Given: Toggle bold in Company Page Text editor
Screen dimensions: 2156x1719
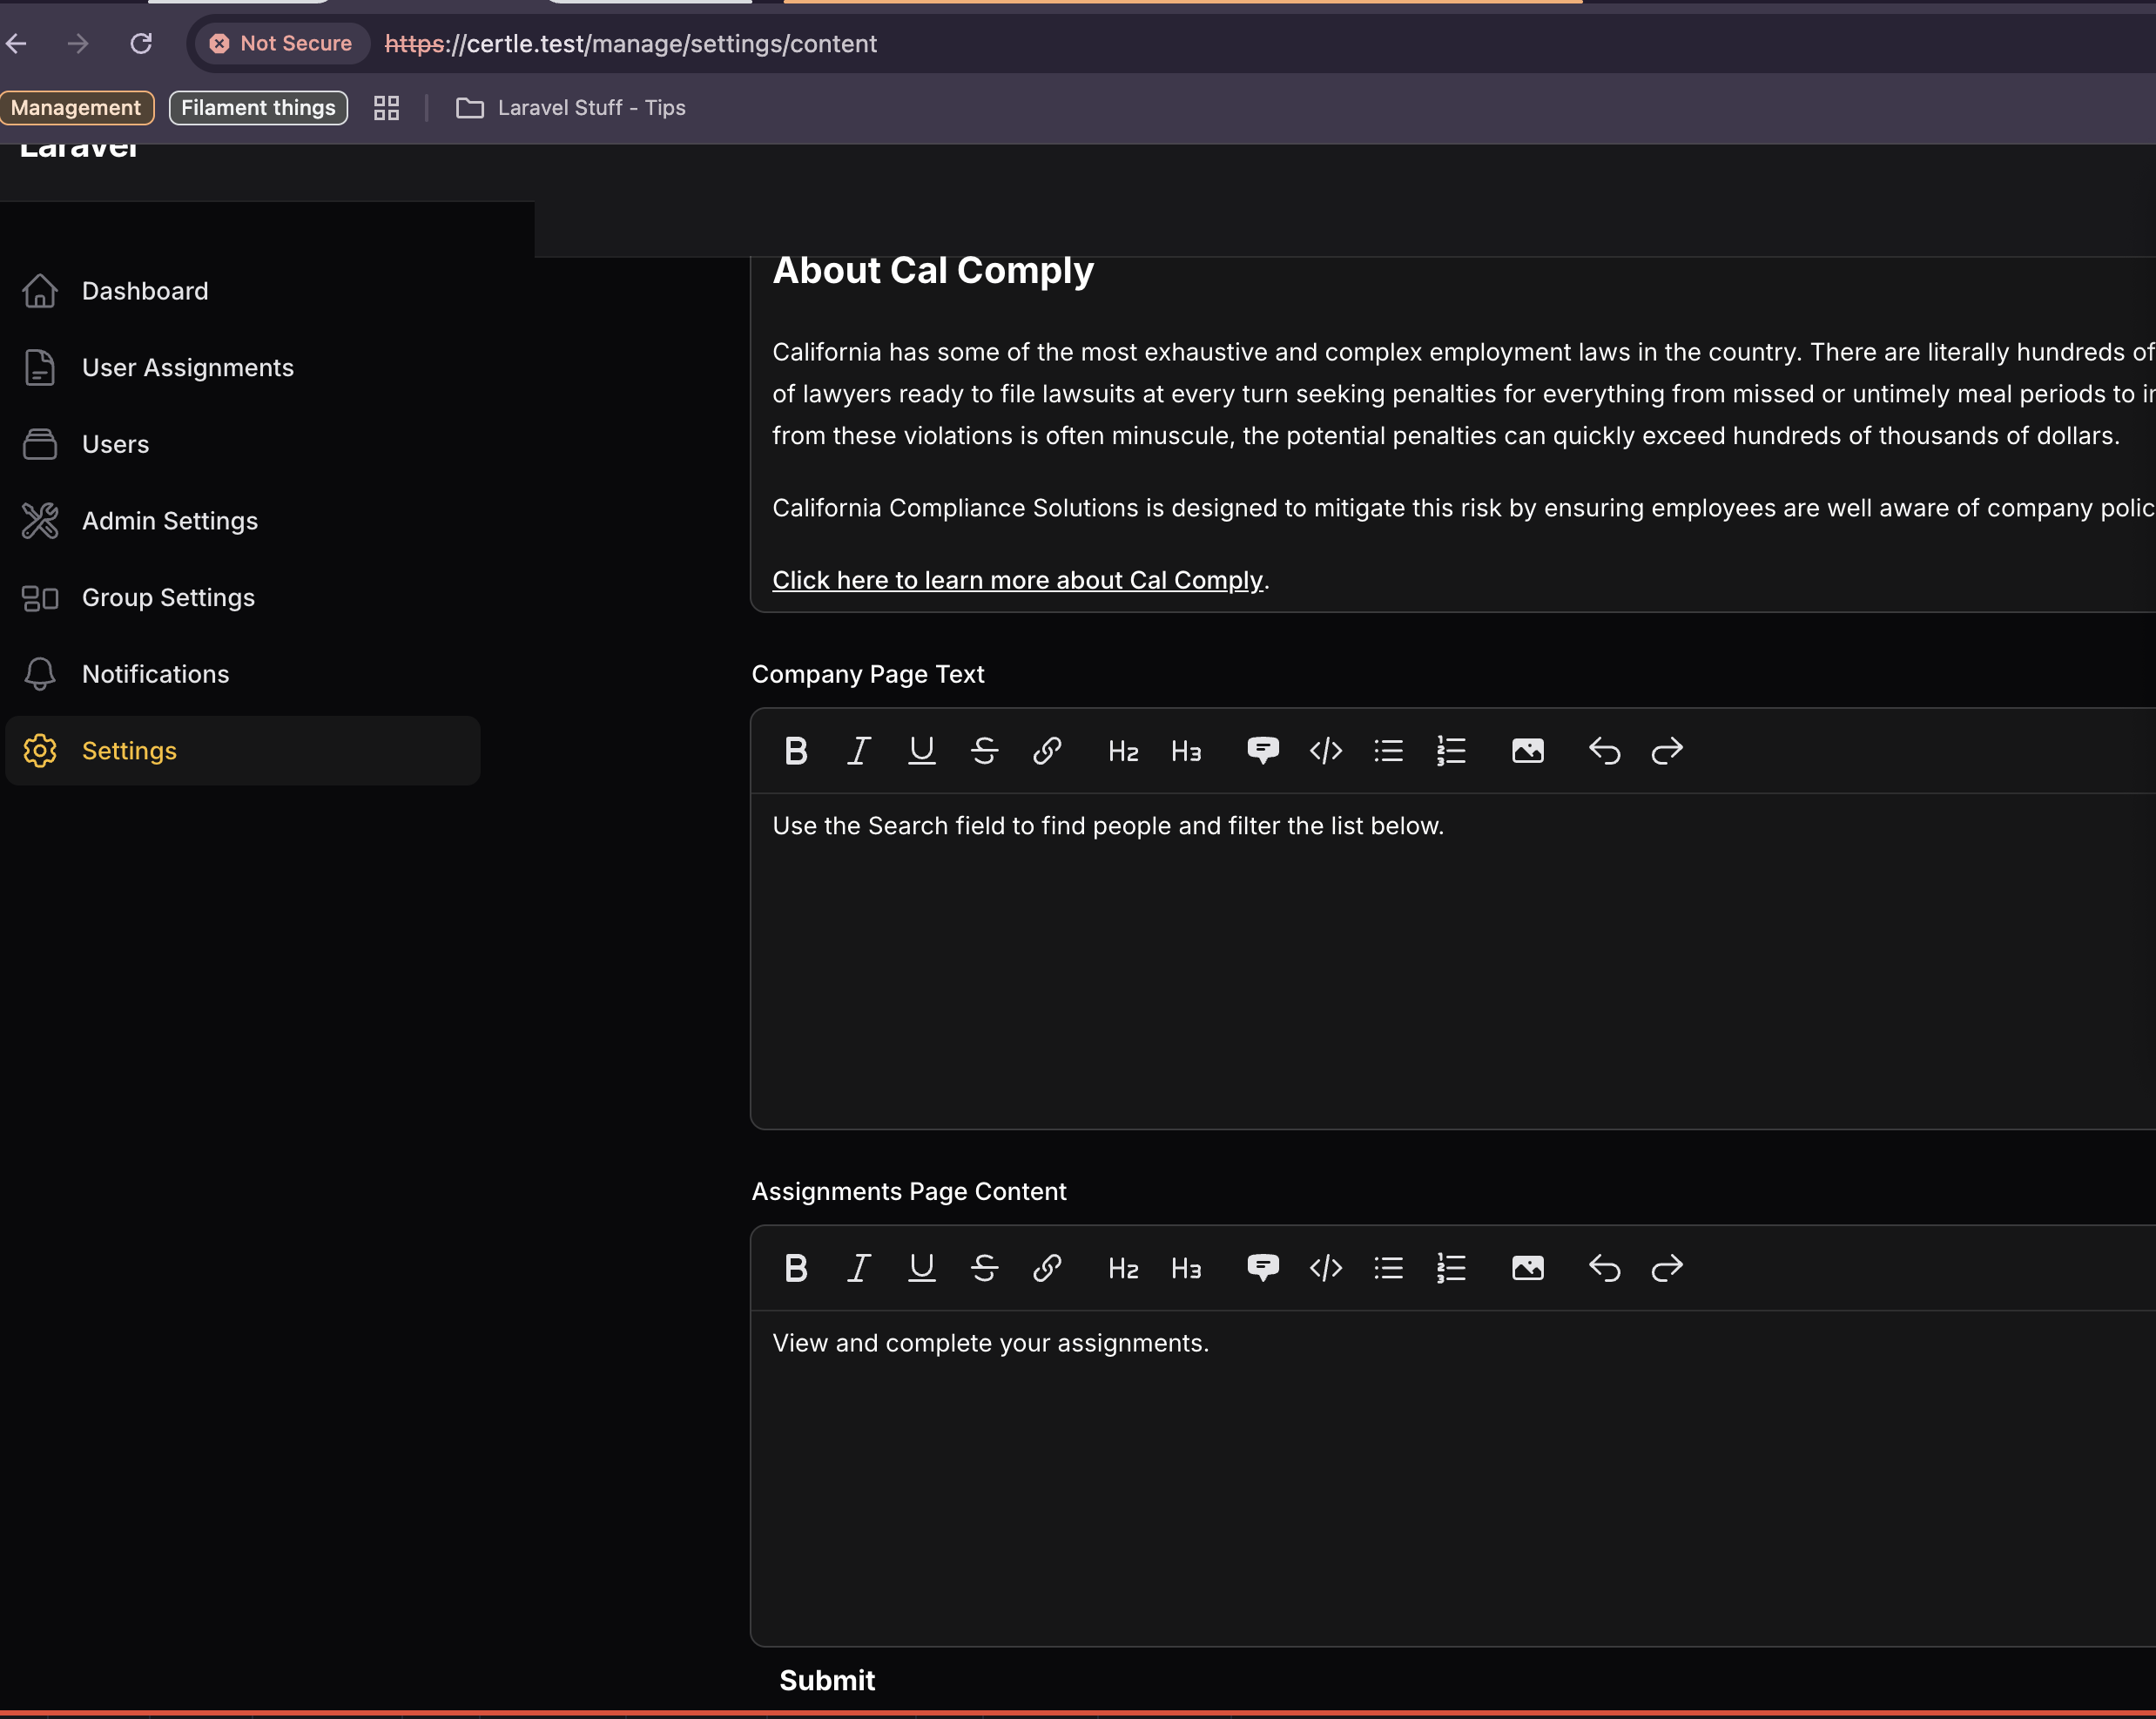Looking at the screenshot, I should 796,751.
